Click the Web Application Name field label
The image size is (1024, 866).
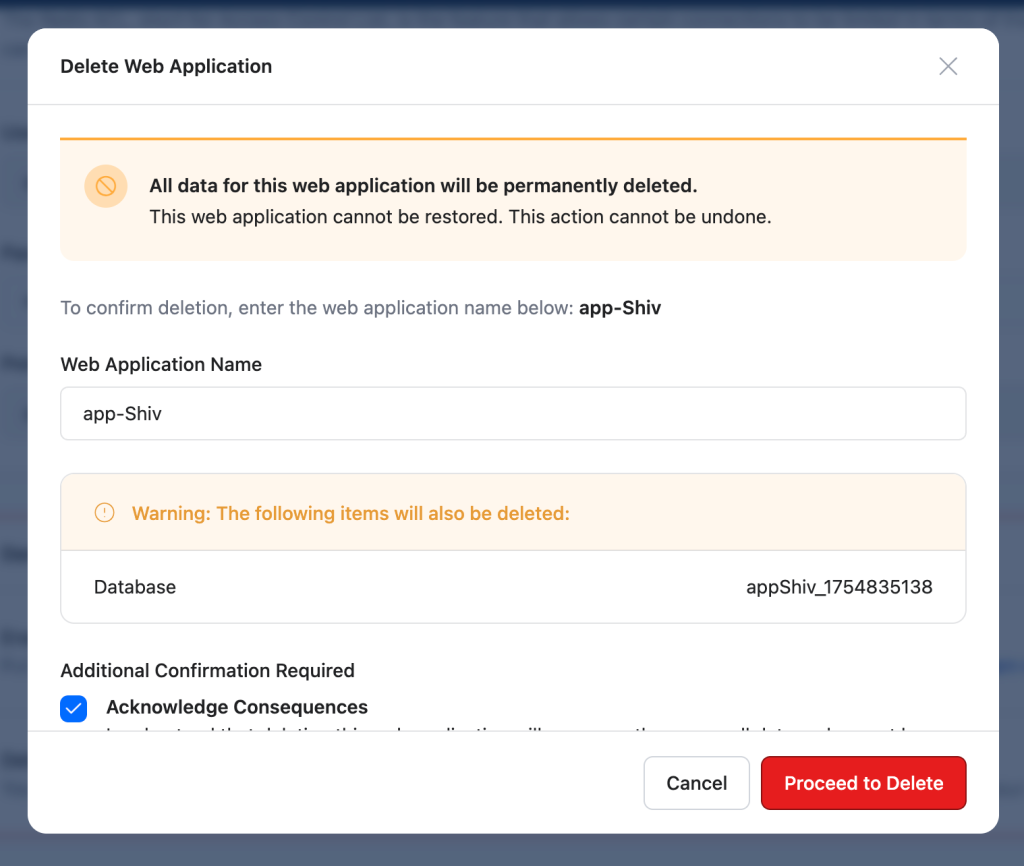click(161, 364)
